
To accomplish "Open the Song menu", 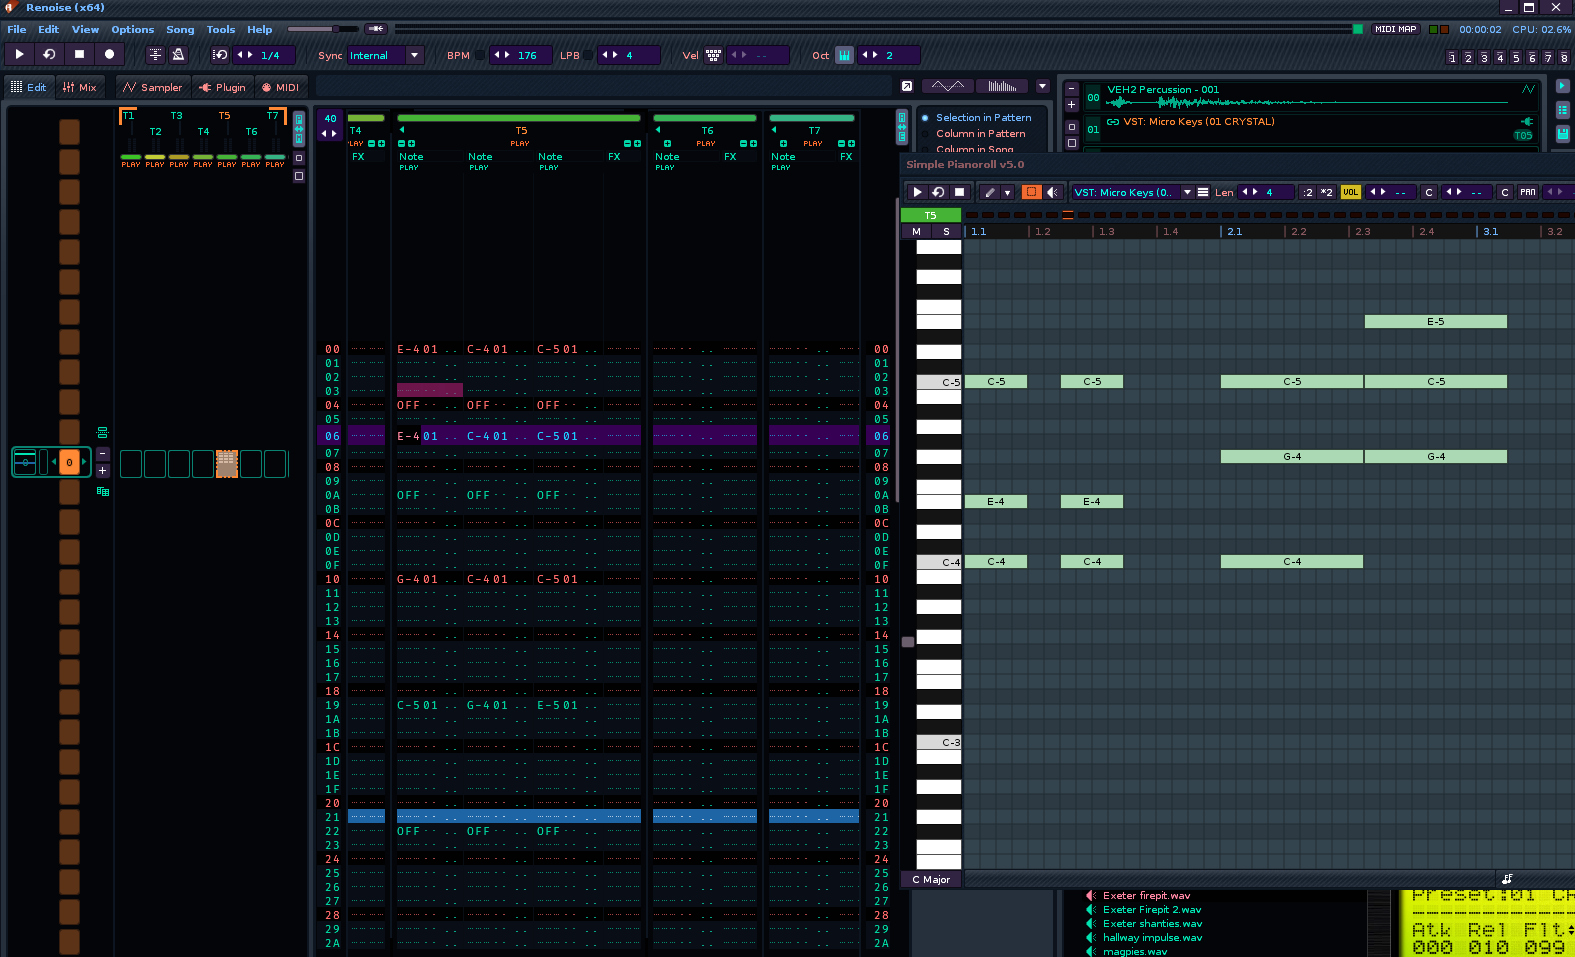I will pos(180,30).
